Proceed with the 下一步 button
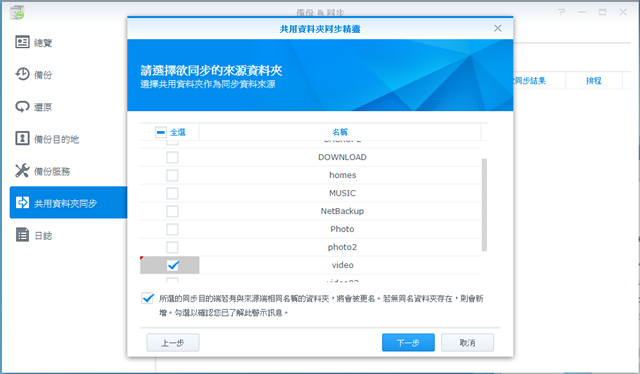Screen dimensions: 640x374 coord(408,343)
